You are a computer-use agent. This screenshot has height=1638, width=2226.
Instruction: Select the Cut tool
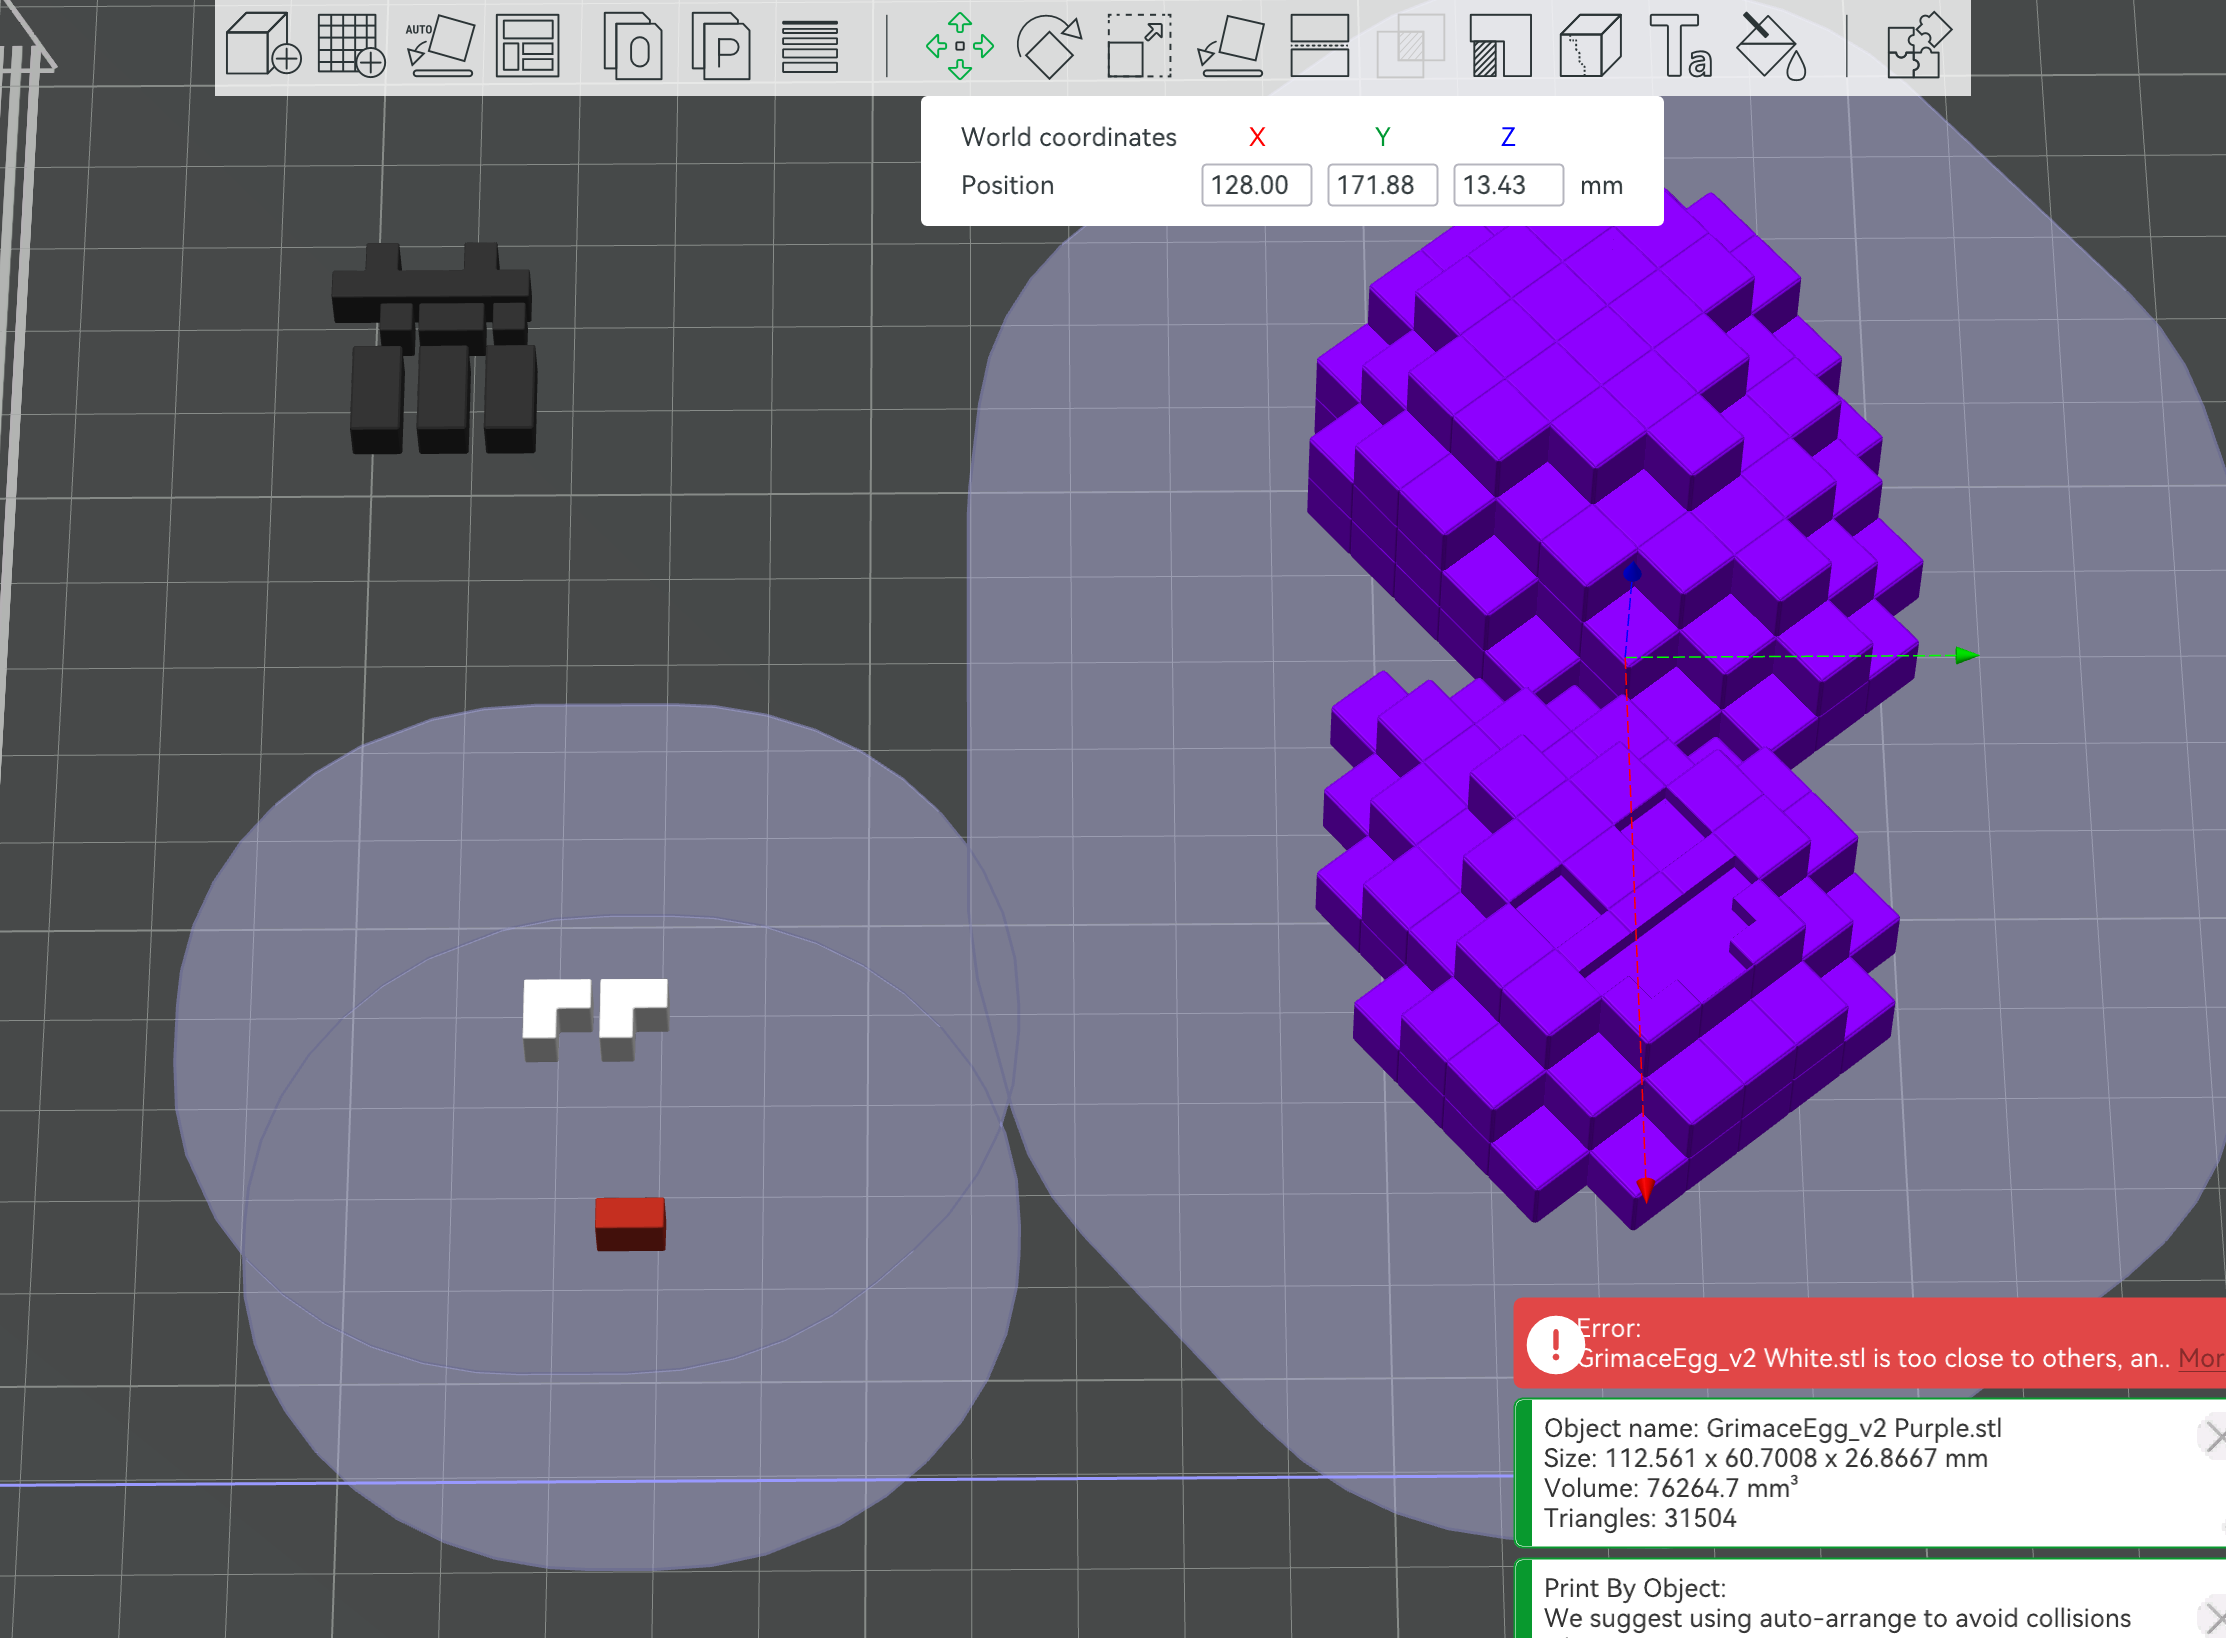click(x=1320, y=46)
